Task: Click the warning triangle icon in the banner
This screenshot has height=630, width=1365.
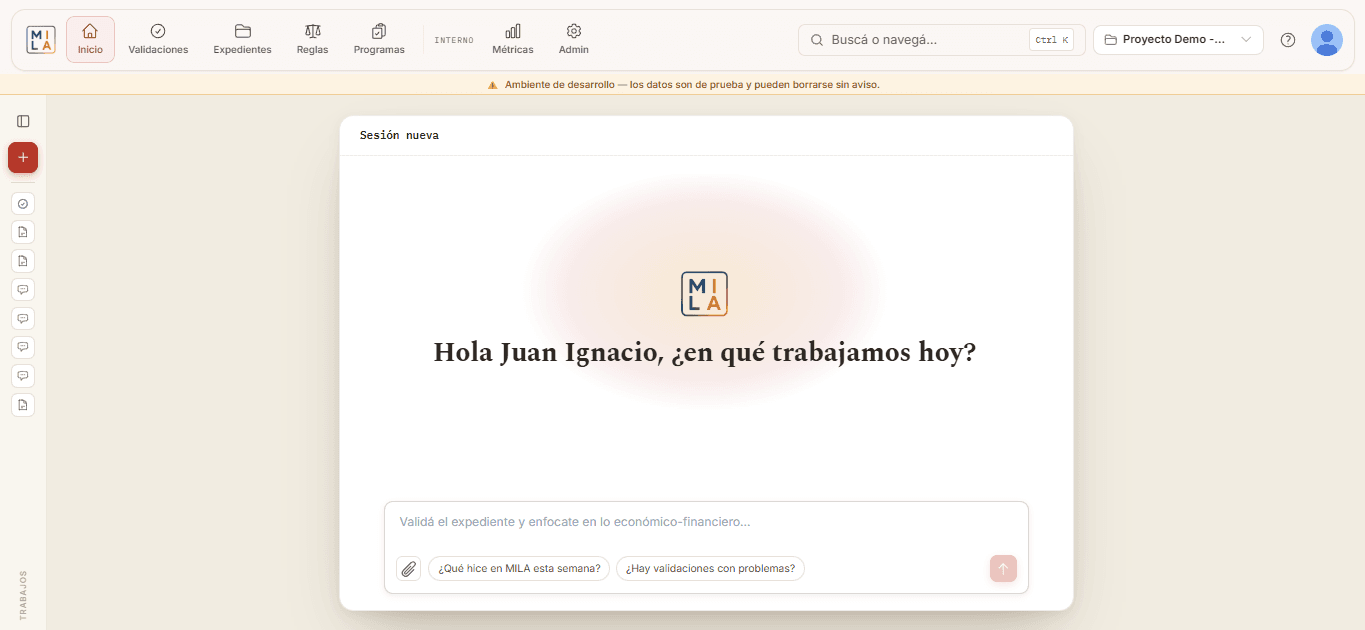Action: click(492, 85)
